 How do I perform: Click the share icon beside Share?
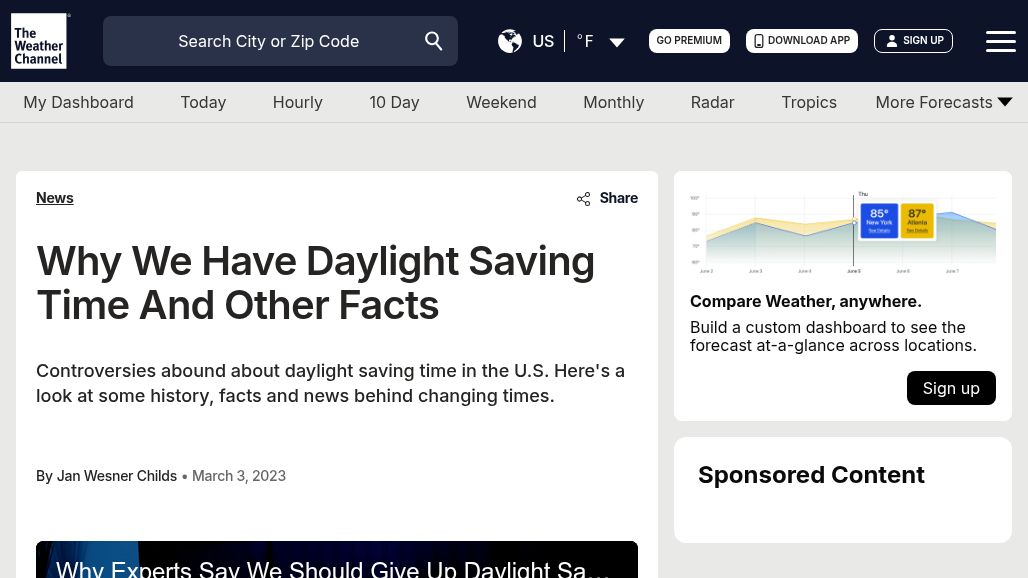(583, 199)
